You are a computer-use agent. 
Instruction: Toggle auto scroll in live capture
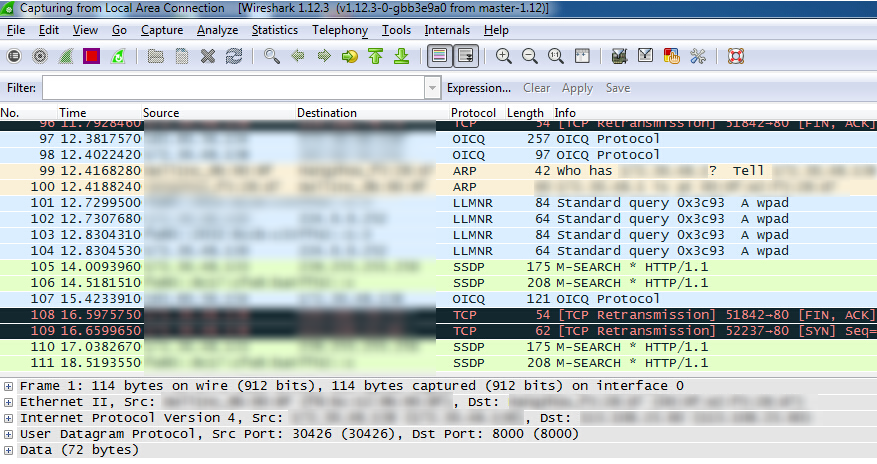tap(465, 56)
